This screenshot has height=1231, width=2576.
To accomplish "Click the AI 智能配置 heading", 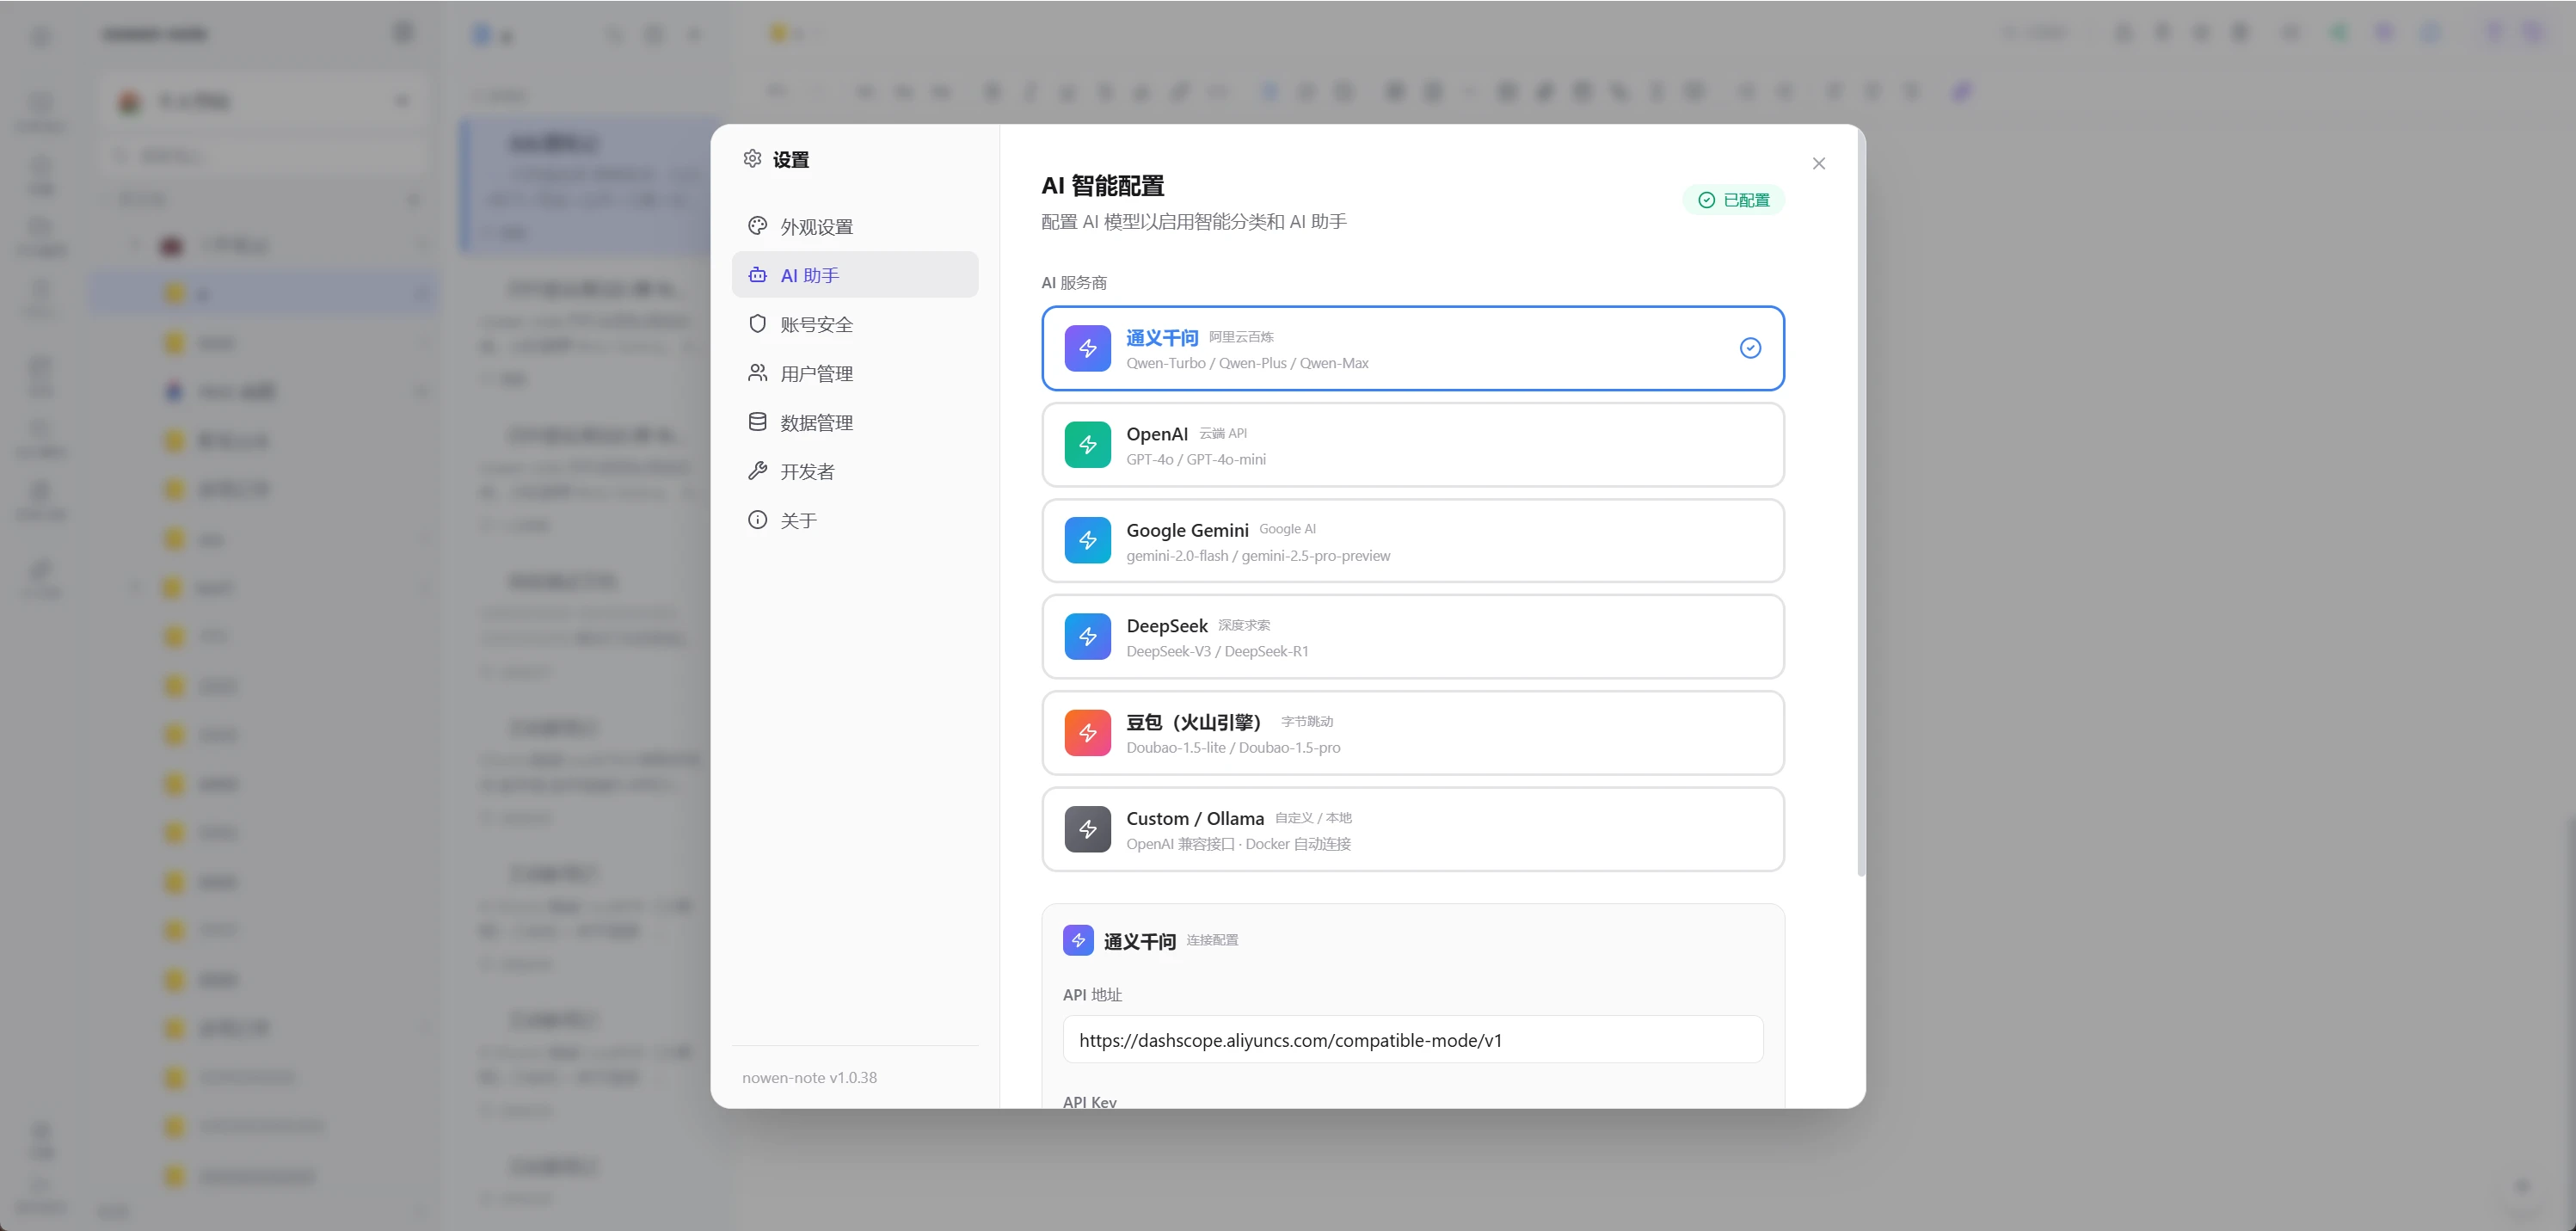I will click(1103, 186).
